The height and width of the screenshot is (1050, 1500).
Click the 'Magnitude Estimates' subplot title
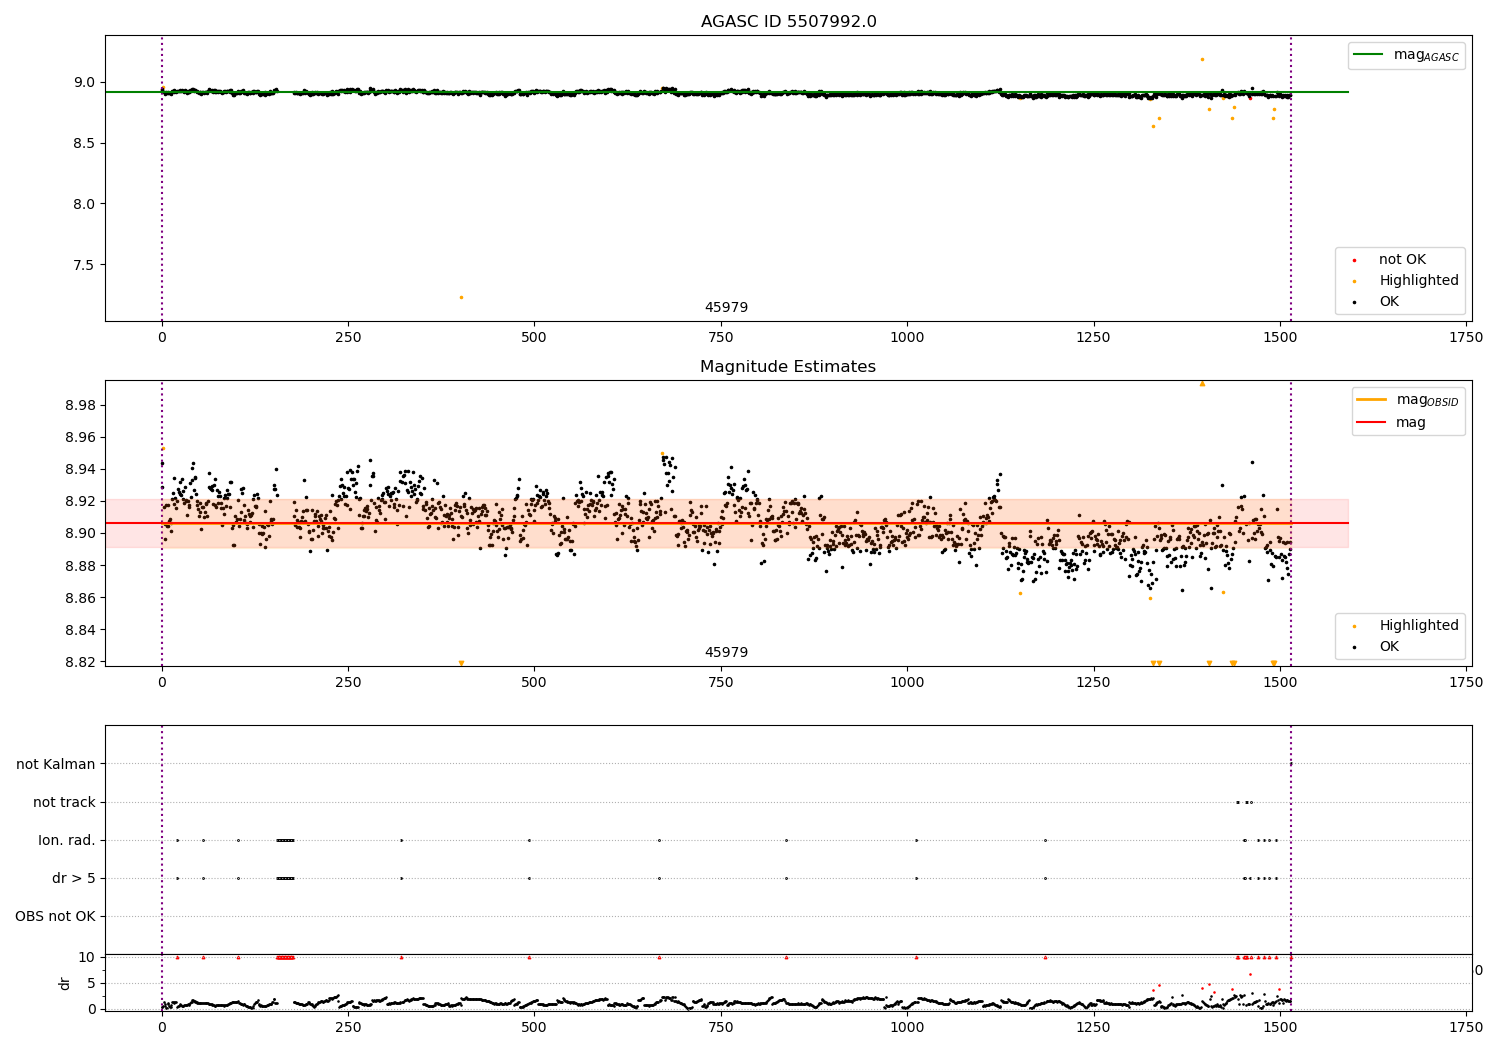[788, 367]
